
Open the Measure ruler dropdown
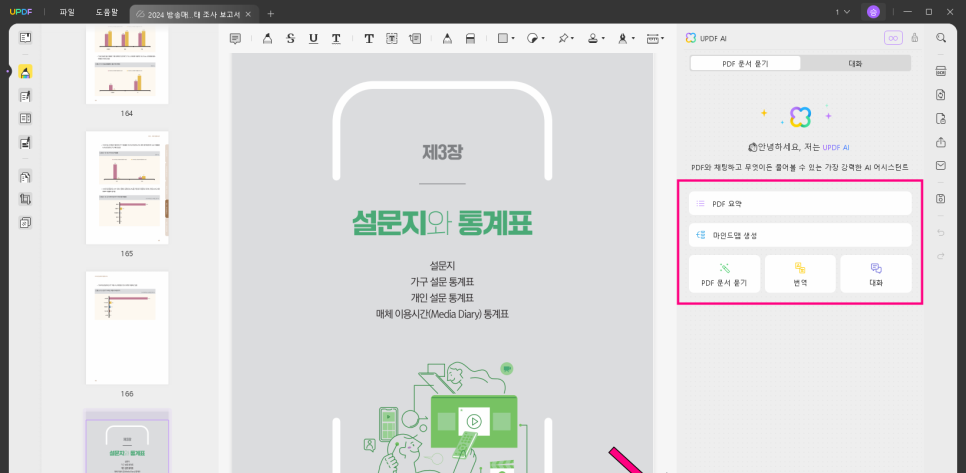(x=655, y=39)
